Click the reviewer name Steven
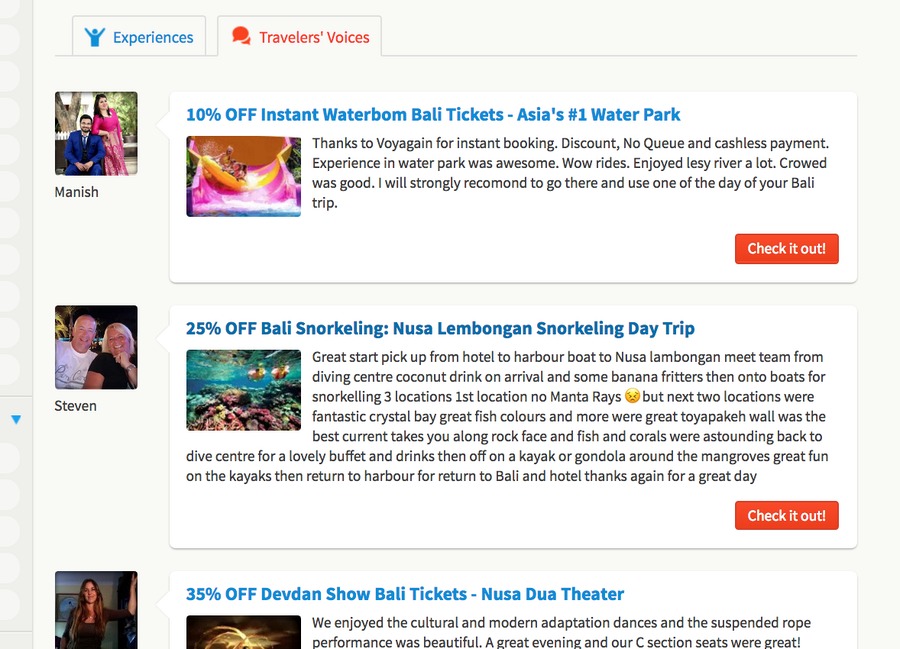 [75, 406]
